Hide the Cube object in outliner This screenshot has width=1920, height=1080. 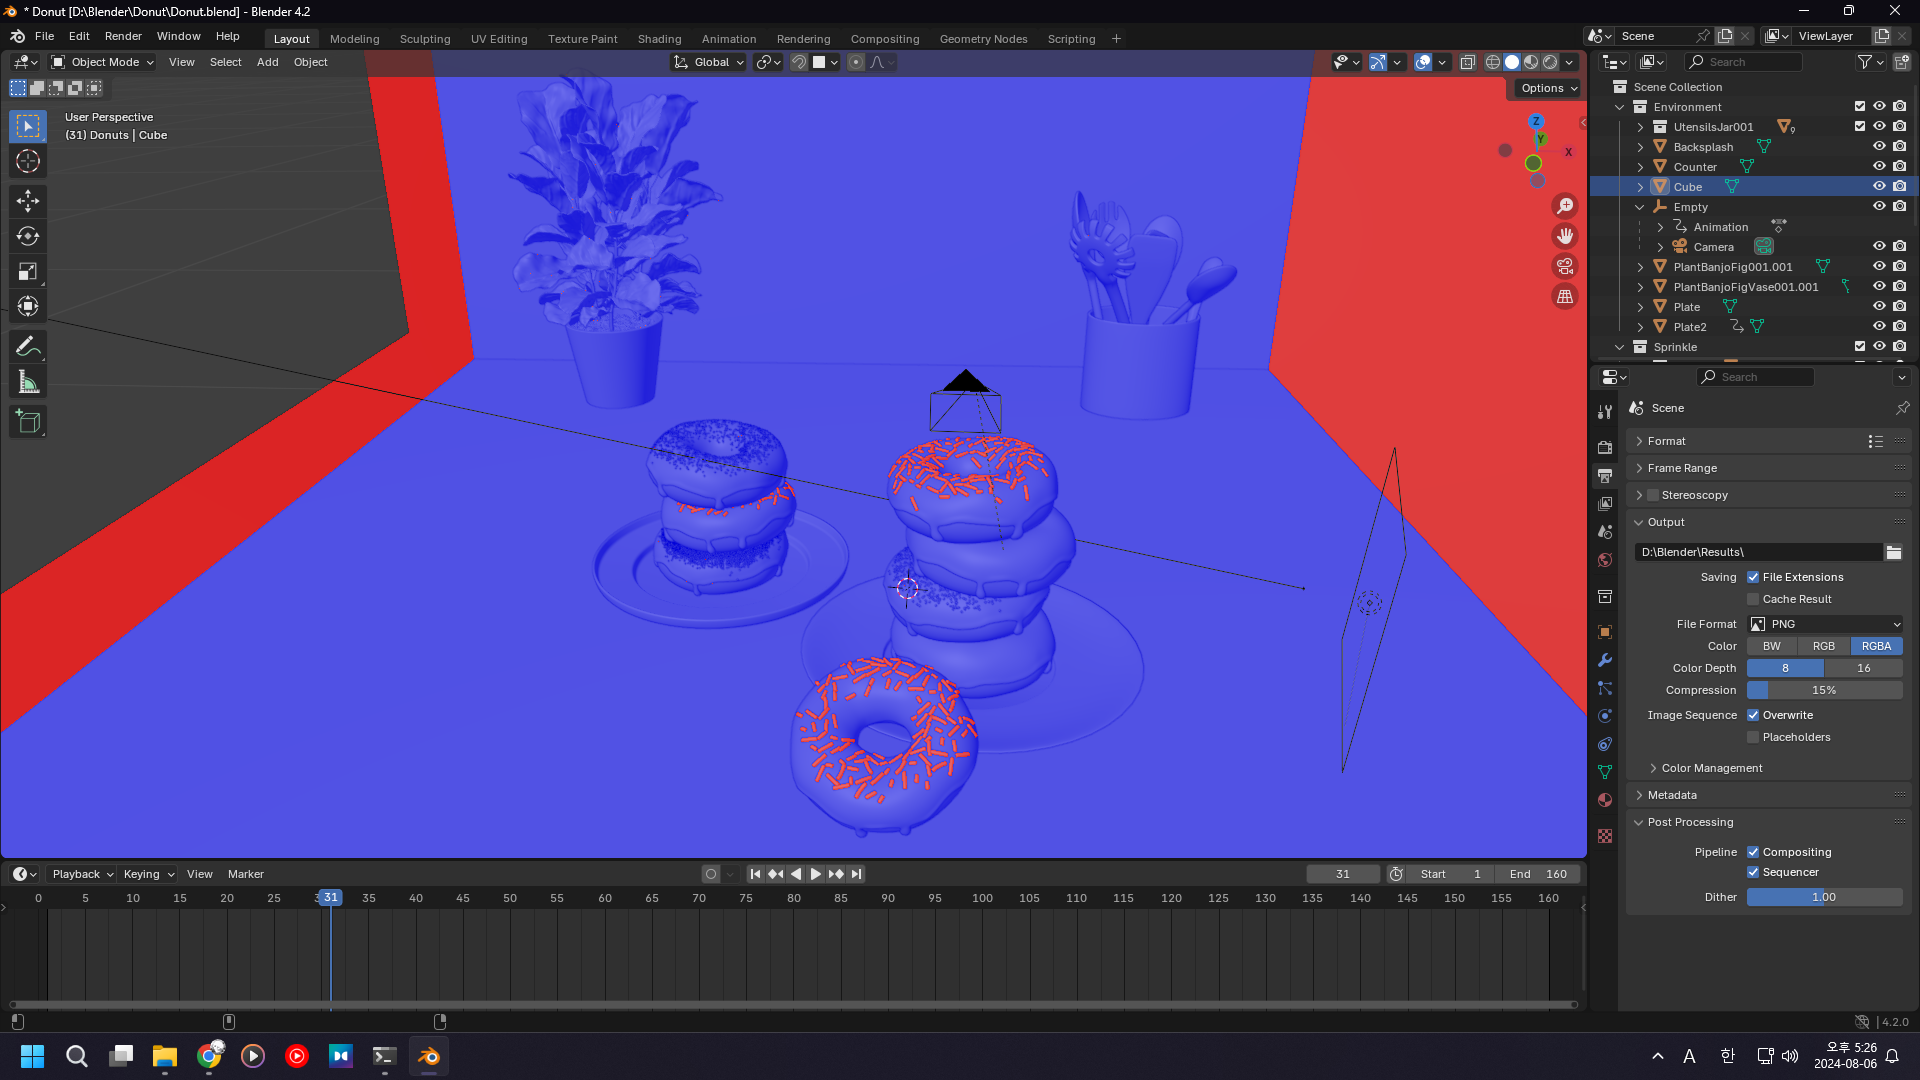1879,187
